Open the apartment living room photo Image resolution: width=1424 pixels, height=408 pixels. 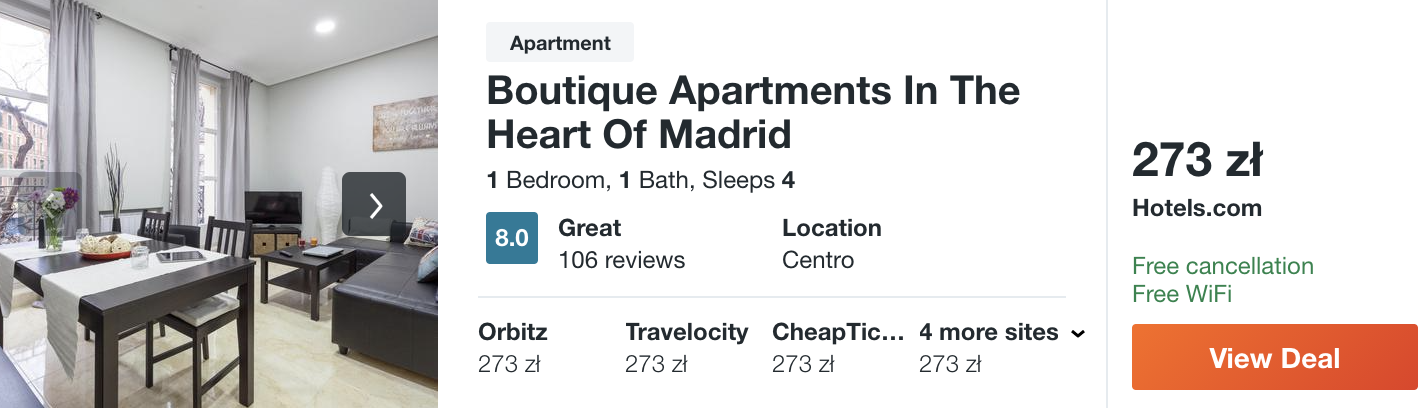click(219, 204)
